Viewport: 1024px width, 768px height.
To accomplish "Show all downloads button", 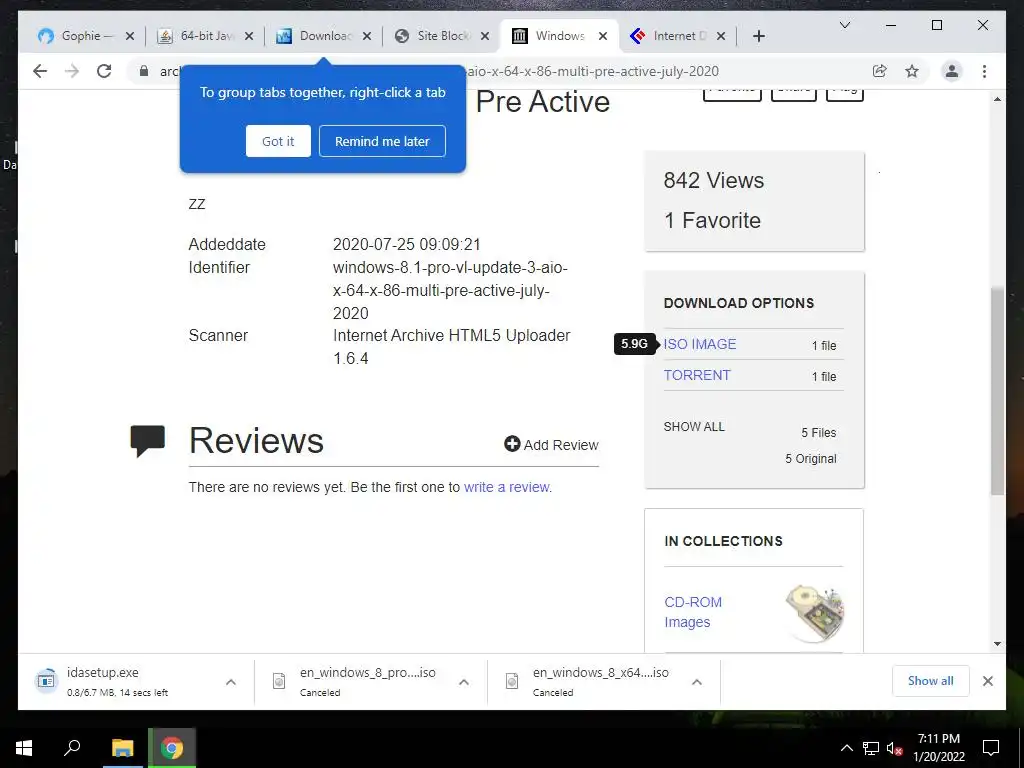I will [x=931, y=681].
